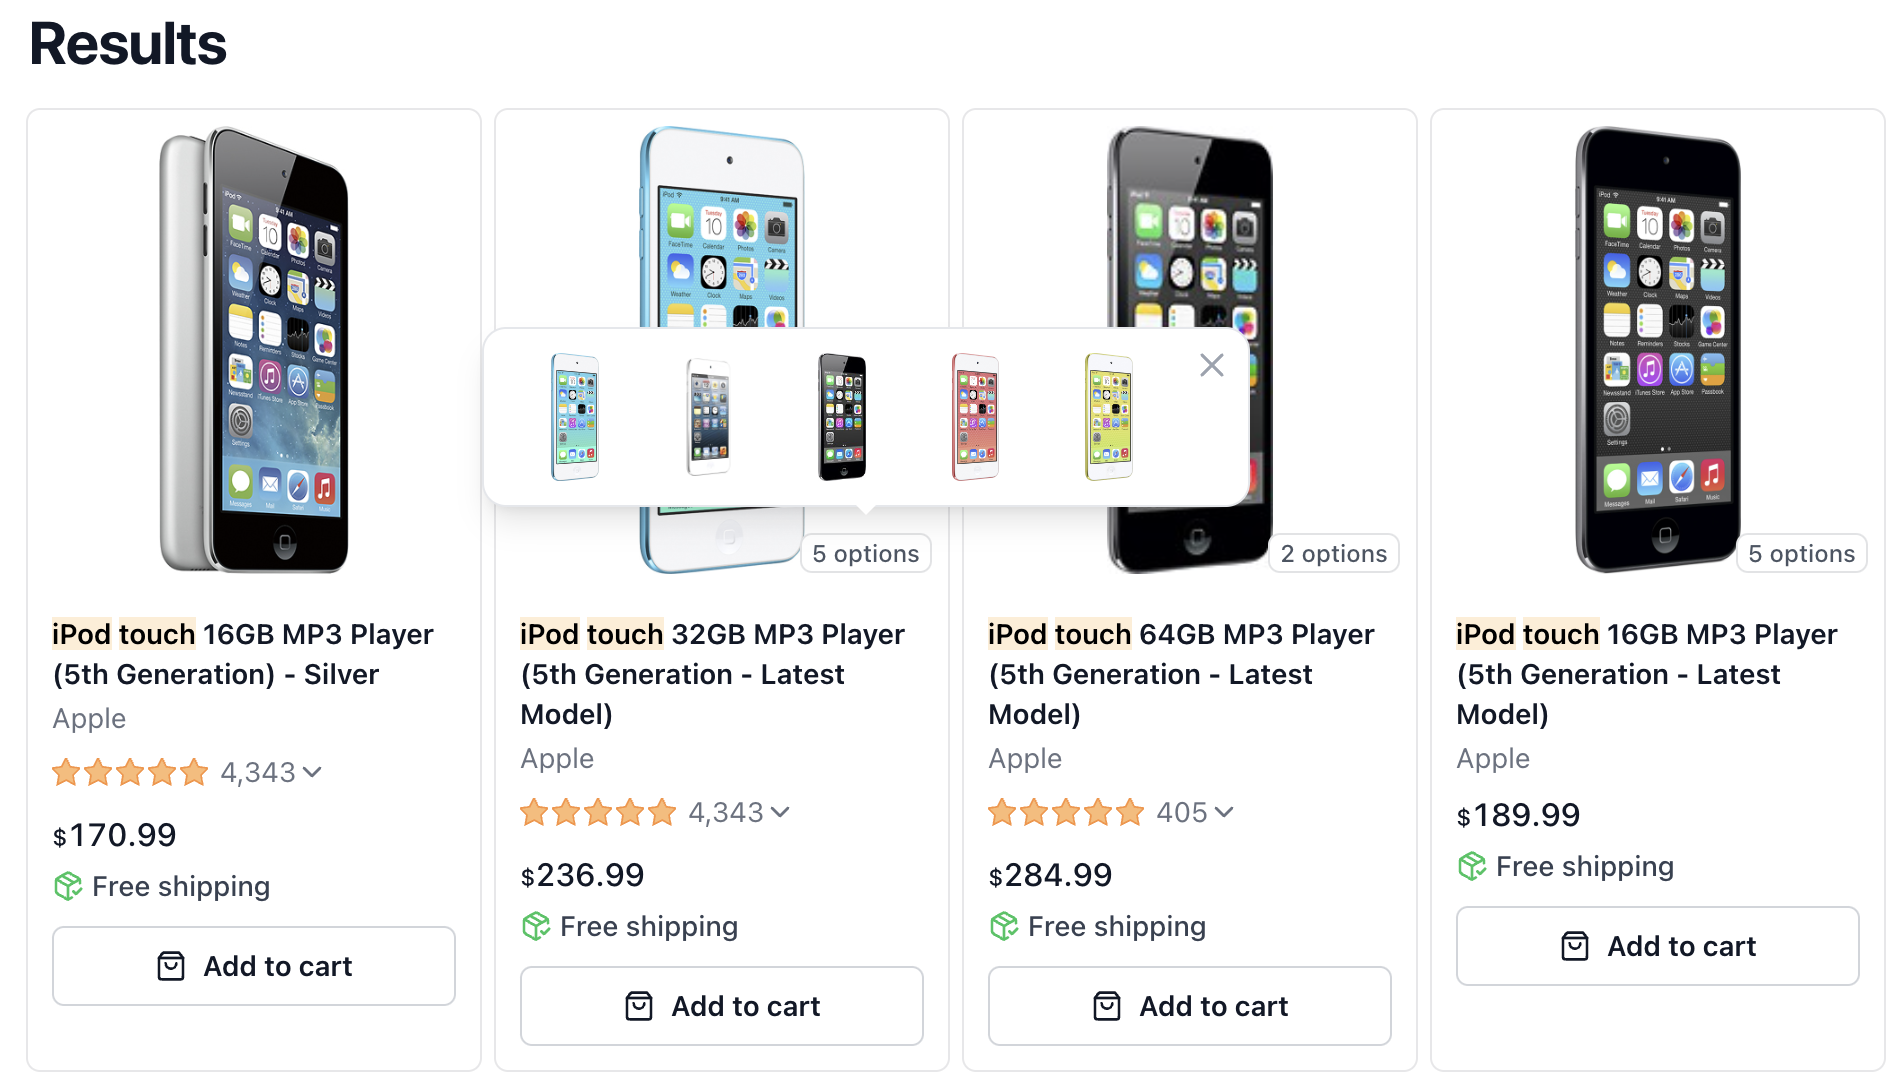Click the free shipping icon under the 64GB model
1900x1082 pixels.
point(1003,926)
